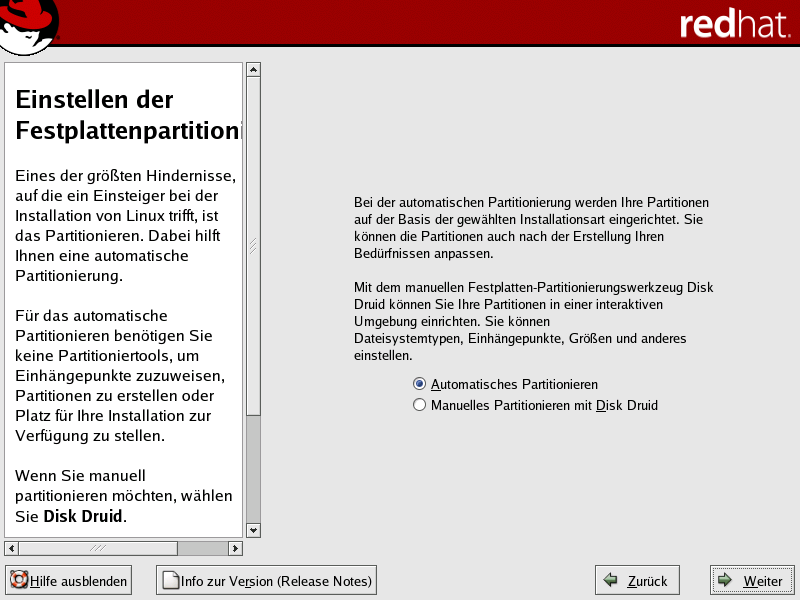
Task: Click the pane divider grip beside help panel
Action: [x=253, y=245]
